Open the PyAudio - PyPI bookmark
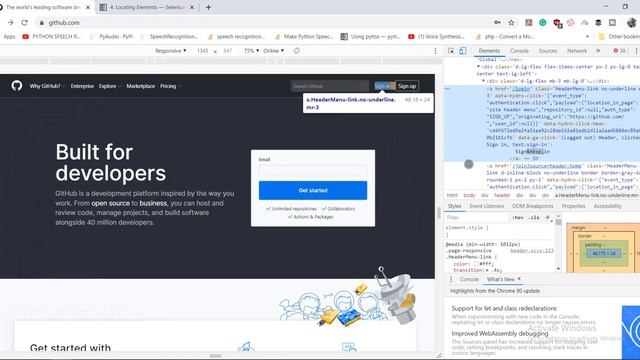The image size is (640, 360). point(111,37)
